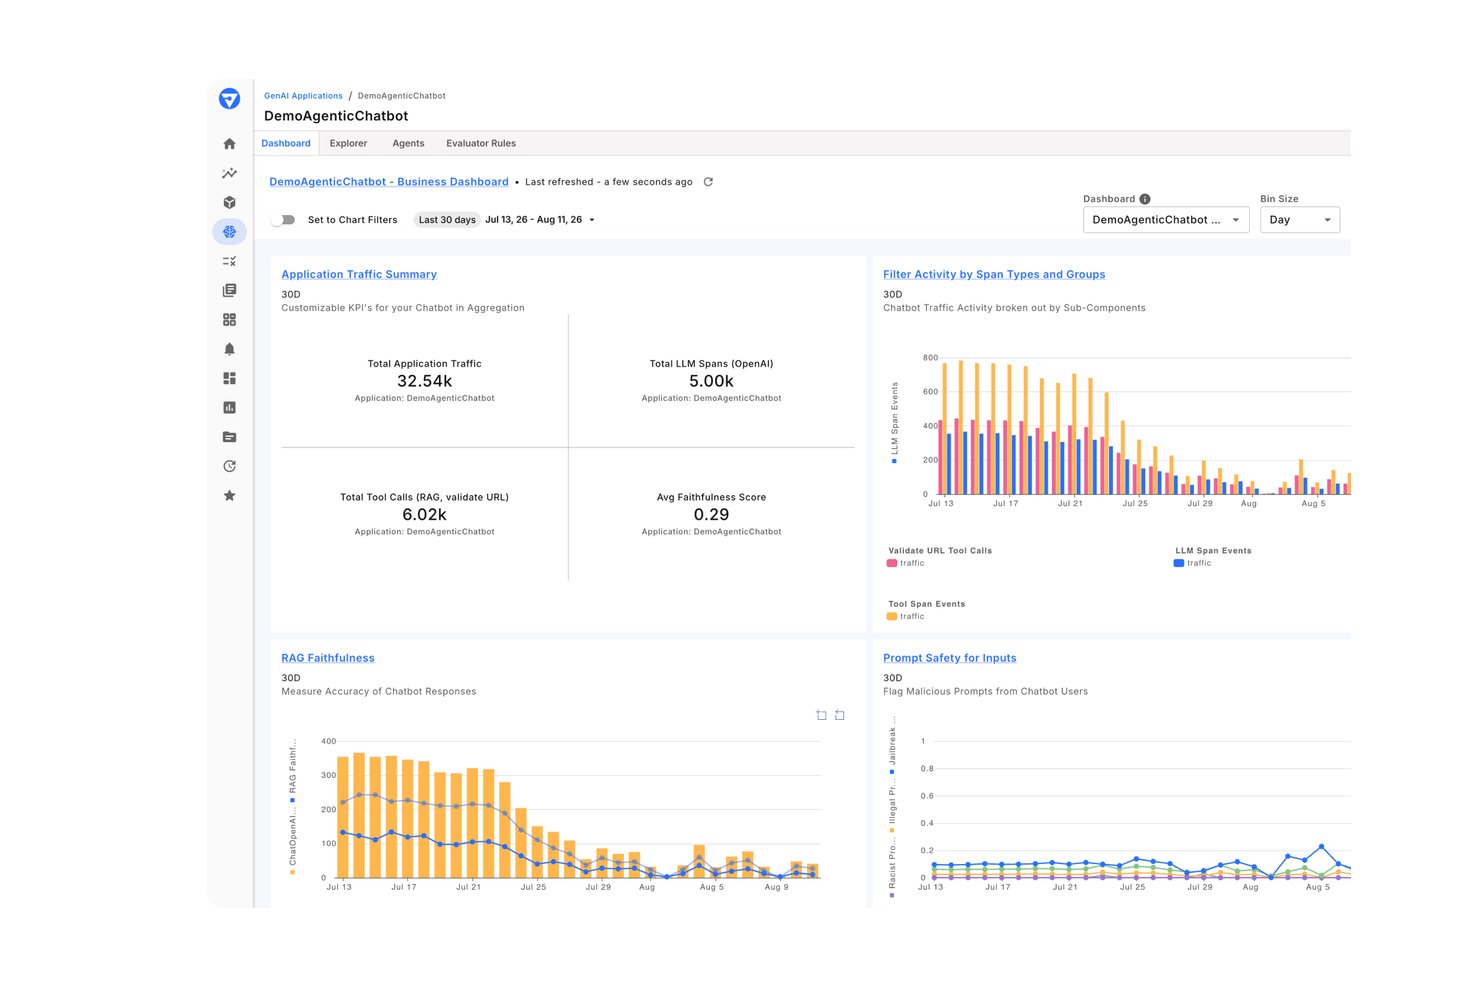Screen dimensions: 1480x987
Task: Click the GenAI Applications breadcrumb link
Action: pos(303,96)
